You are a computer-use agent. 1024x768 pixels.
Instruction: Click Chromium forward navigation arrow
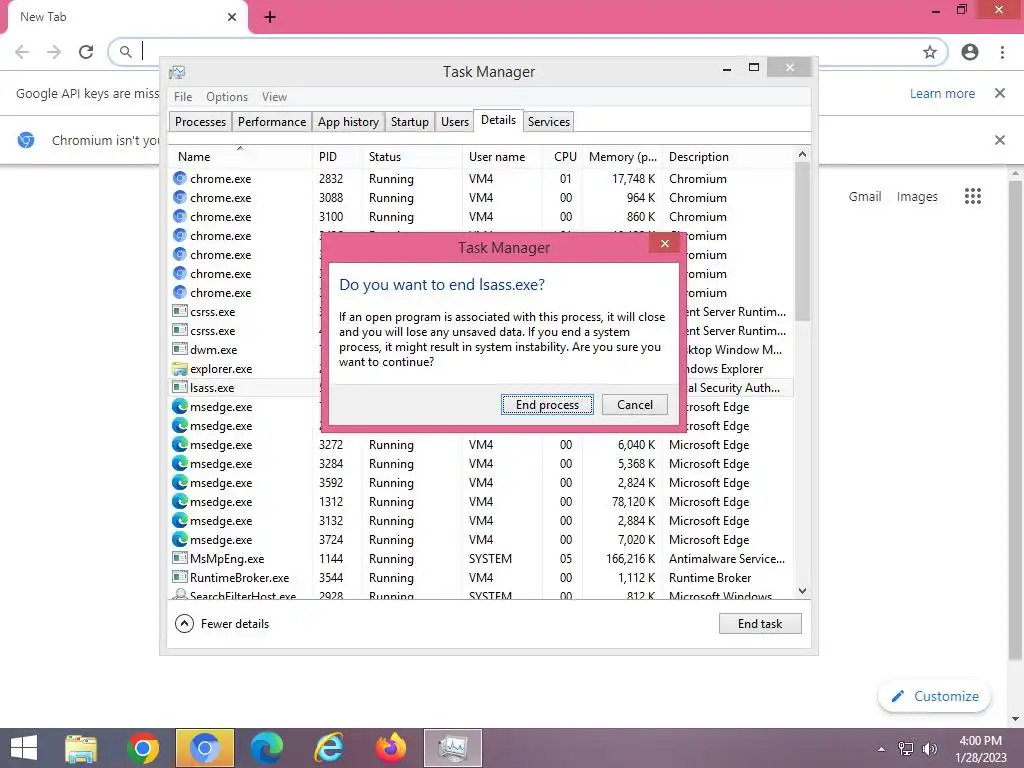pos(54,52)
